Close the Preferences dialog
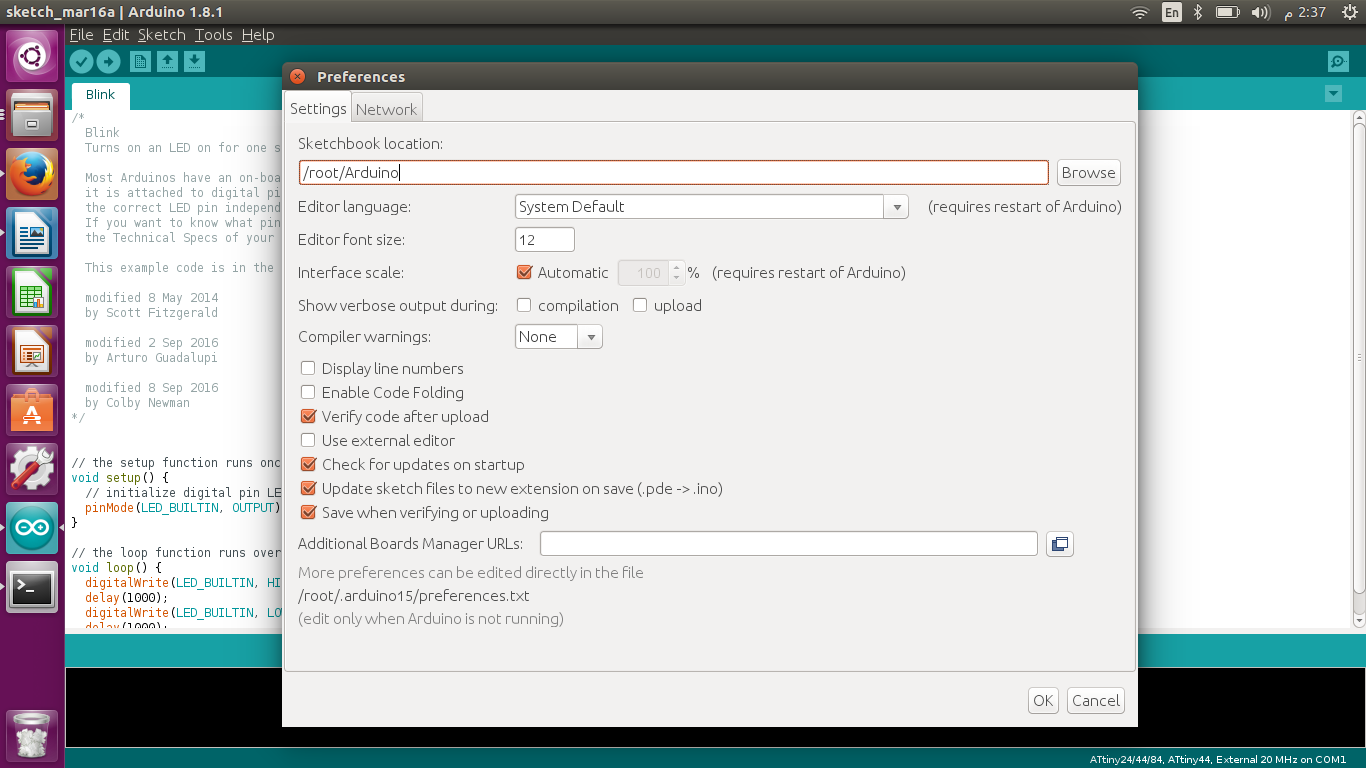The width and height of the screenshot is (1366, 768). [297, 77]
